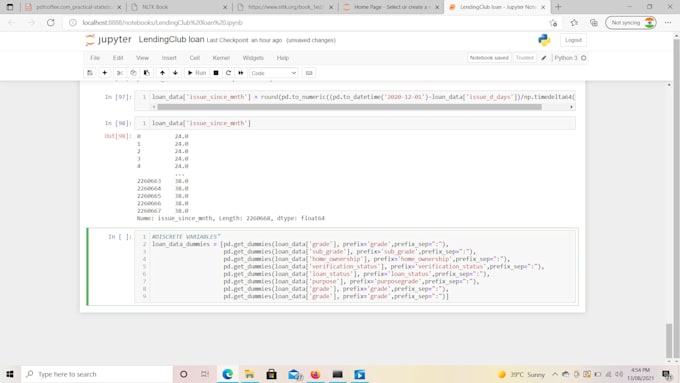Insert a cell below with the plus icon
The width and height of the screenshot is (680, 383).
pyautogui.click(x=105, y=73)
